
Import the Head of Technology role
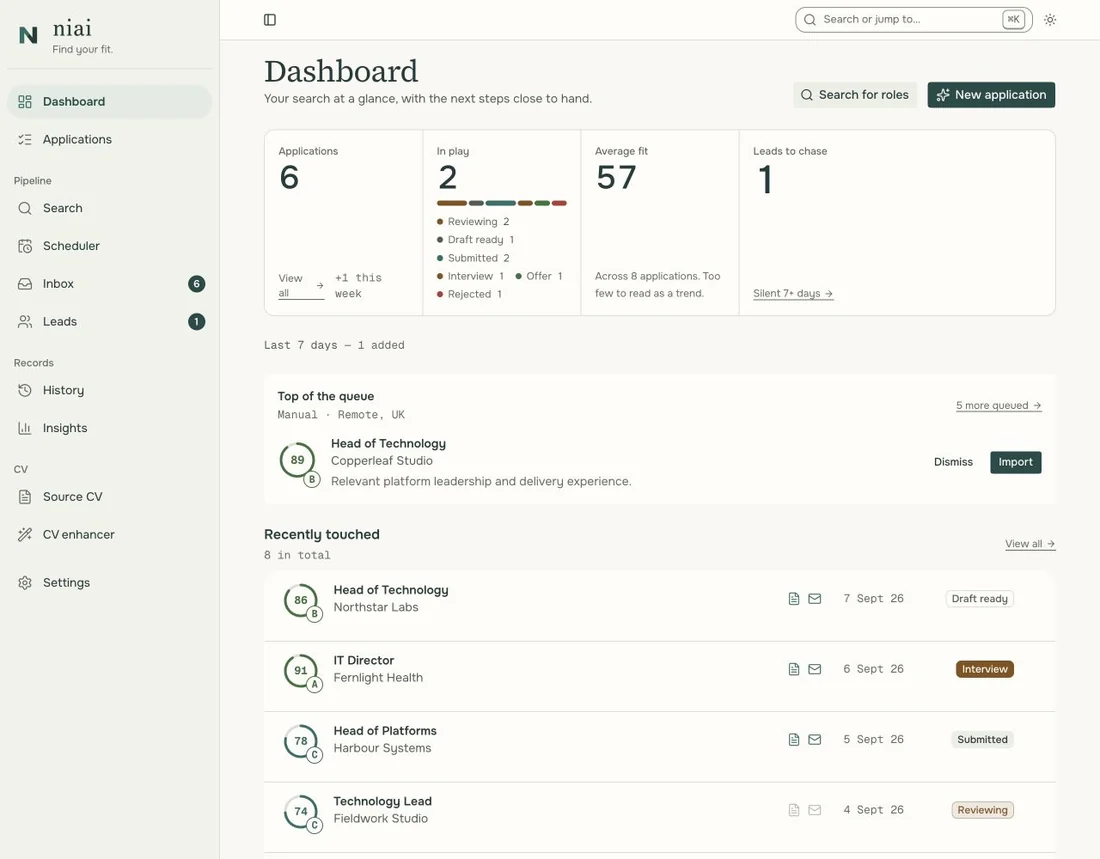1015,462
